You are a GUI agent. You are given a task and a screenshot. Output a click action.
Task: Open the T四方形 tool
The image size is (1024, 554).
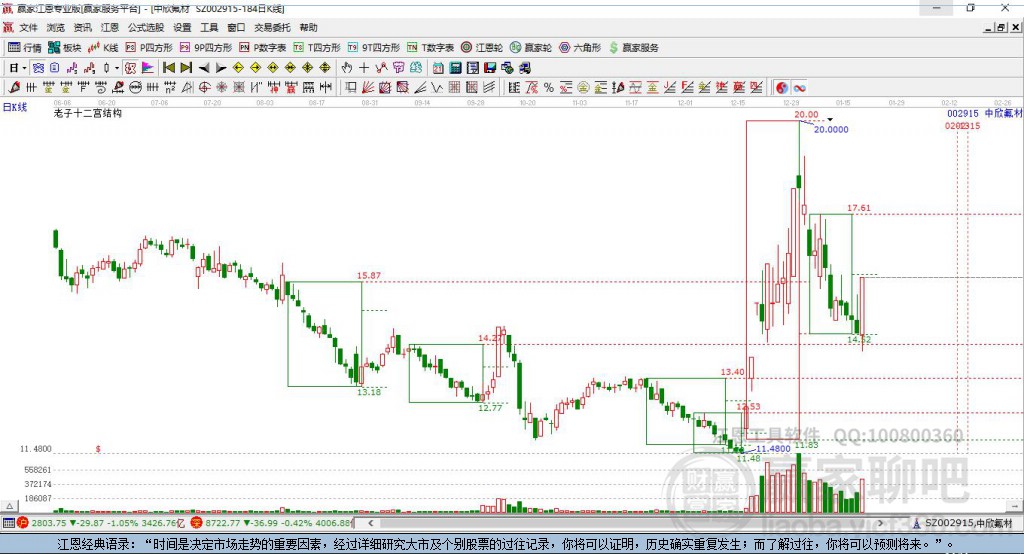click(x=317, y=48)
